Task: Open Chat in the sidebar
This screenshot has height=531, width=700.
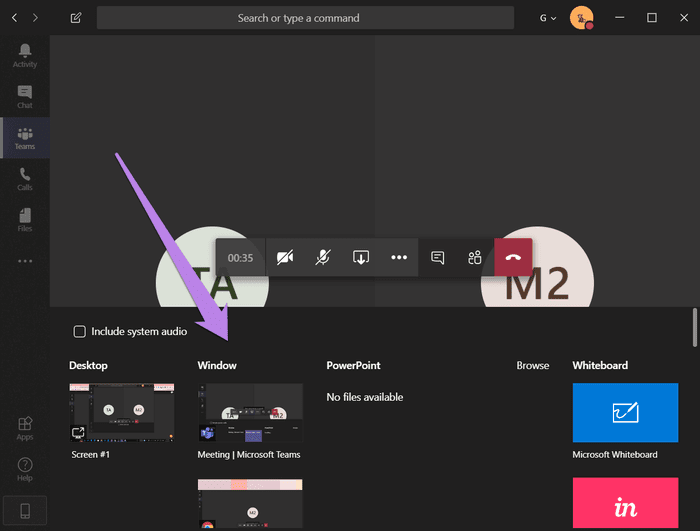Action: point(25,97)
